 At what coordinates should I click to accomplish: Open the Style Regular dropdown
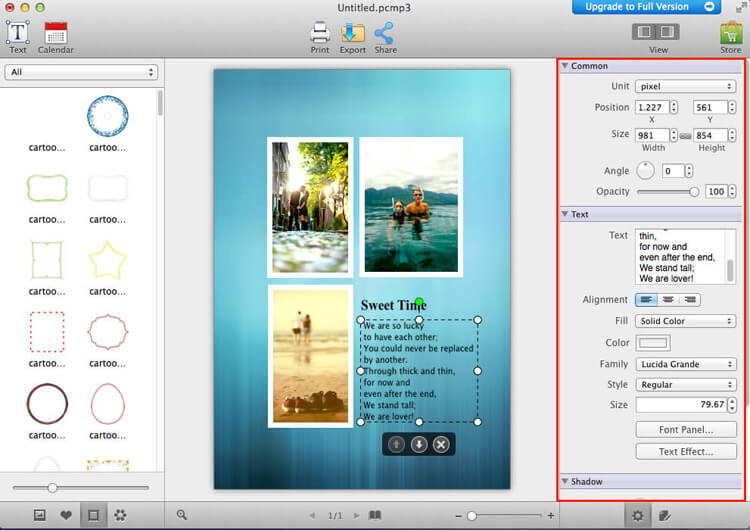pos(685,385)
